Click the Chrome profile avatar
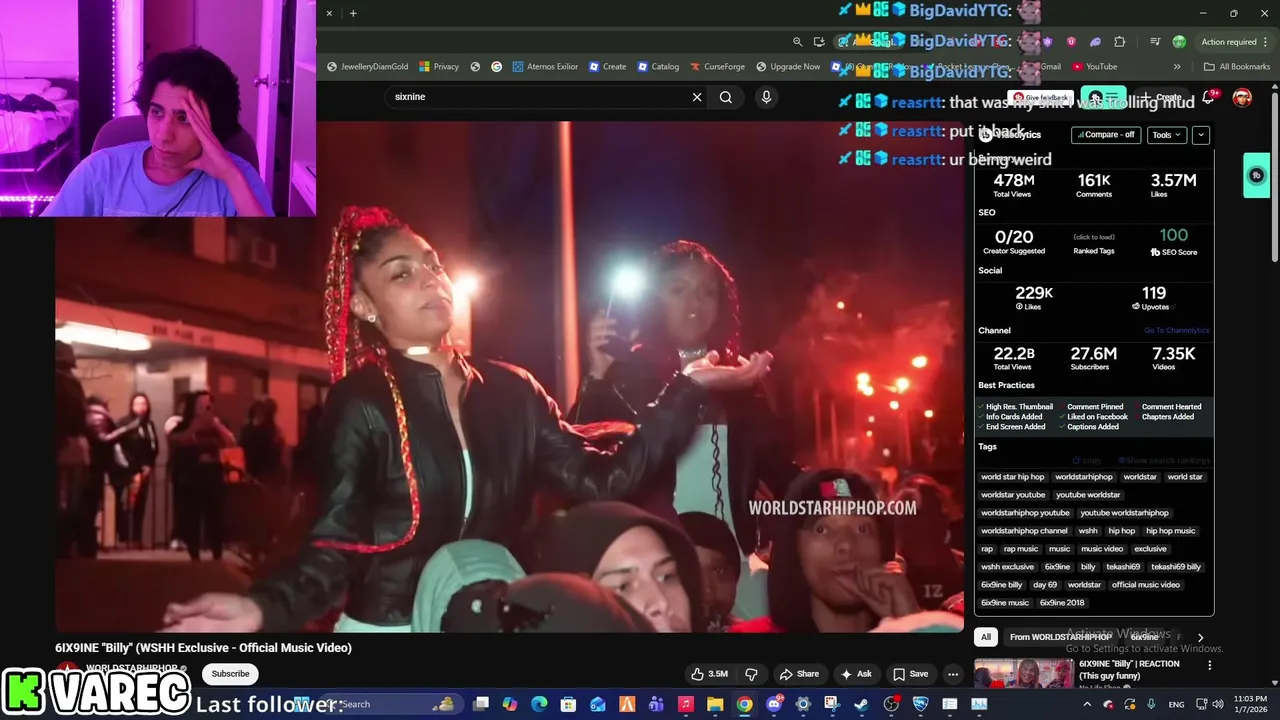 pos(1179,42)
